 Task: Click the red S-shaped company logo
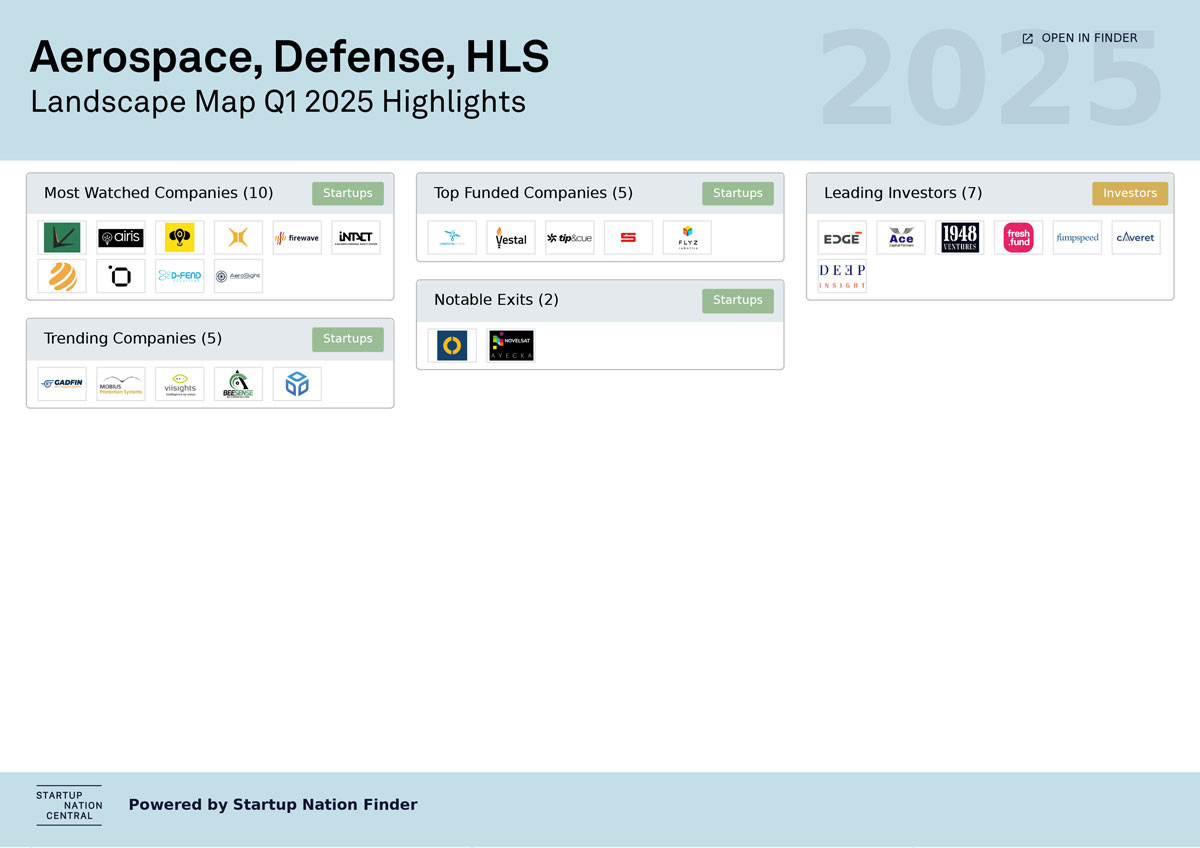click(x=628, y=238)
